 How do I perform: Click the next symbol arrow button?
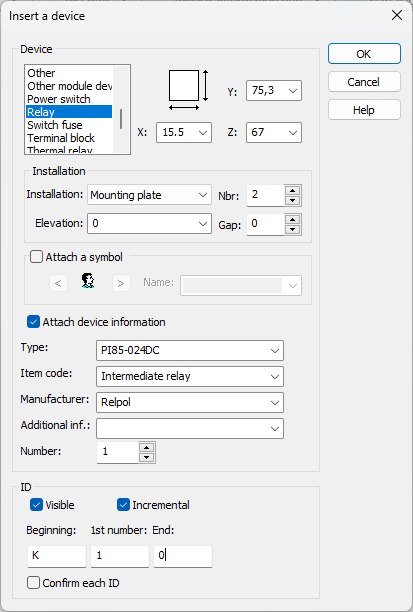point(121,283)
